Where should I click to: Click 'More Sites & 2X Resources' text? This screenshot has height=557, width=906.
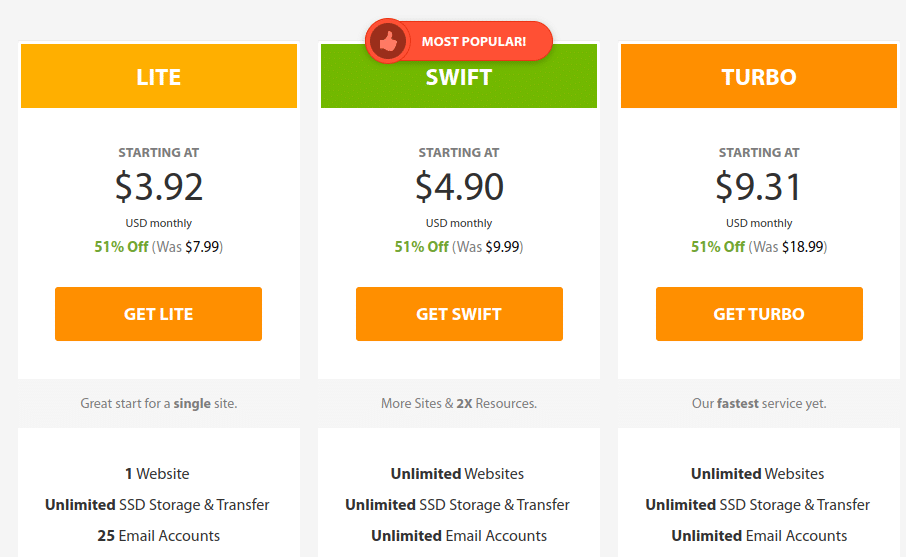(459, 403)
